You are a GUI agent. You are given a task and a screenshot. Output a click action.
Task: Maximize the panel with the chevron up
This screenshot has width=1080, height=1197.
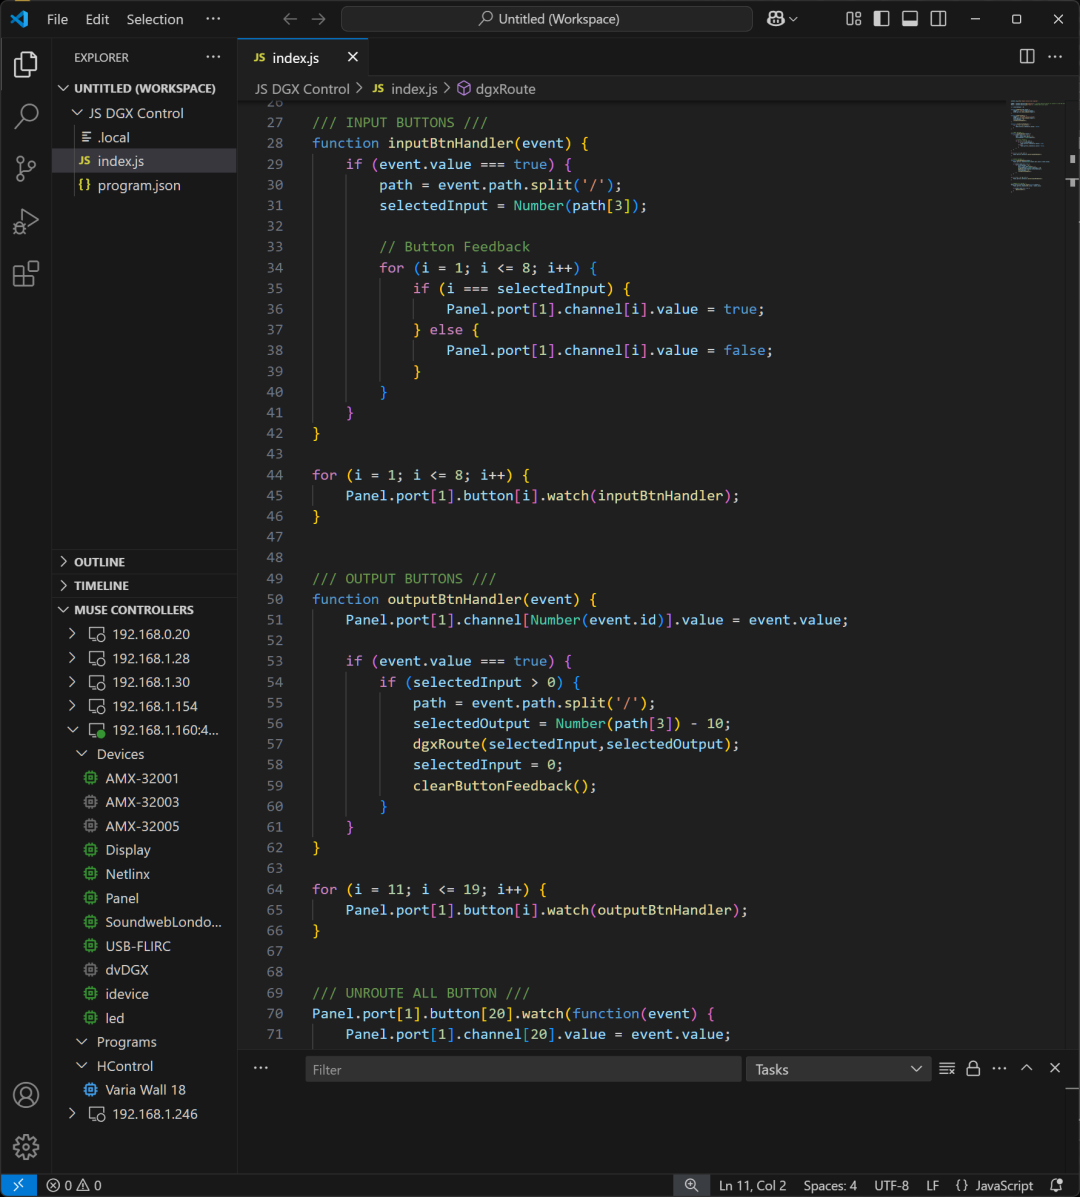coord(1027,1069)
